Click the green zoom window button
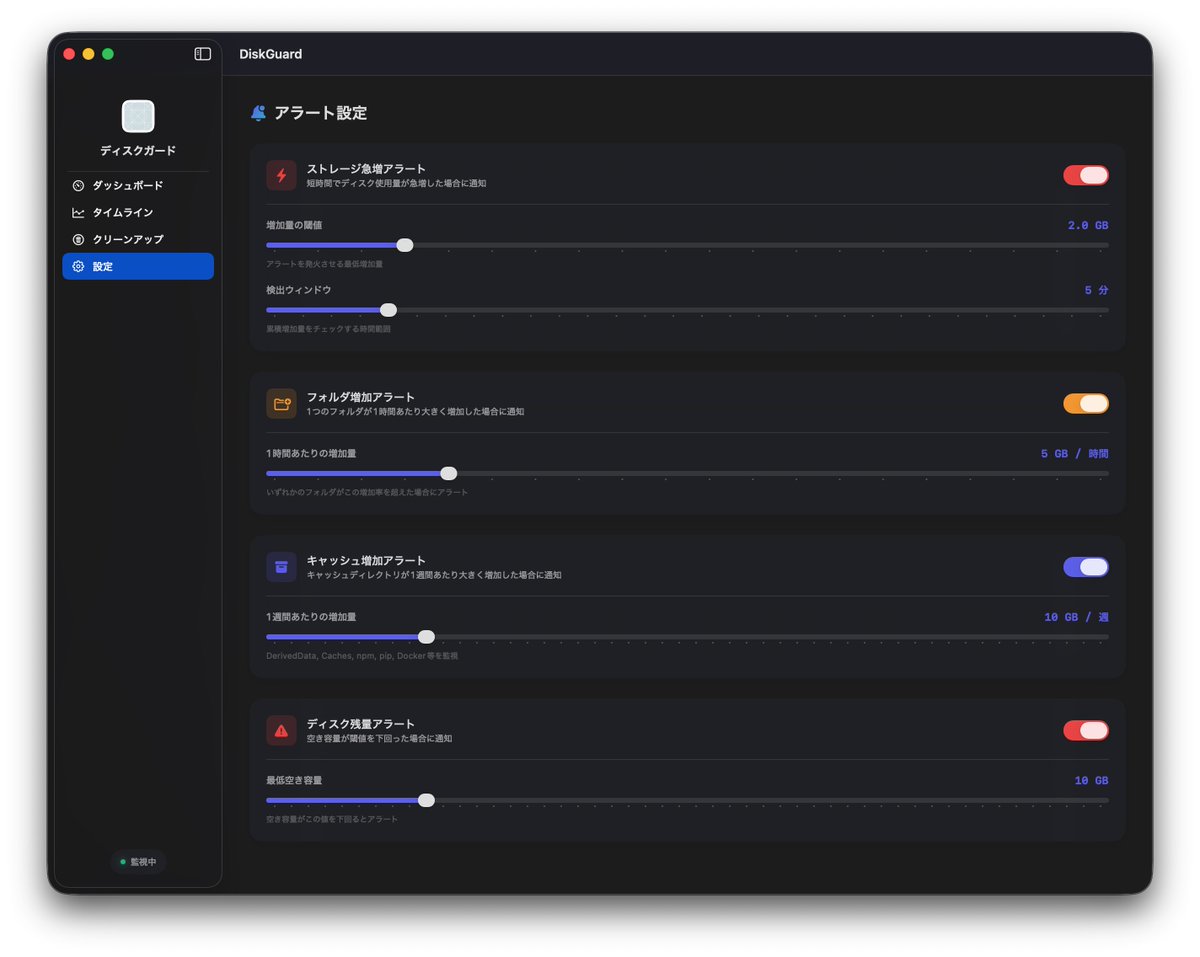1200x957 pixels. [x=108, y=54]
